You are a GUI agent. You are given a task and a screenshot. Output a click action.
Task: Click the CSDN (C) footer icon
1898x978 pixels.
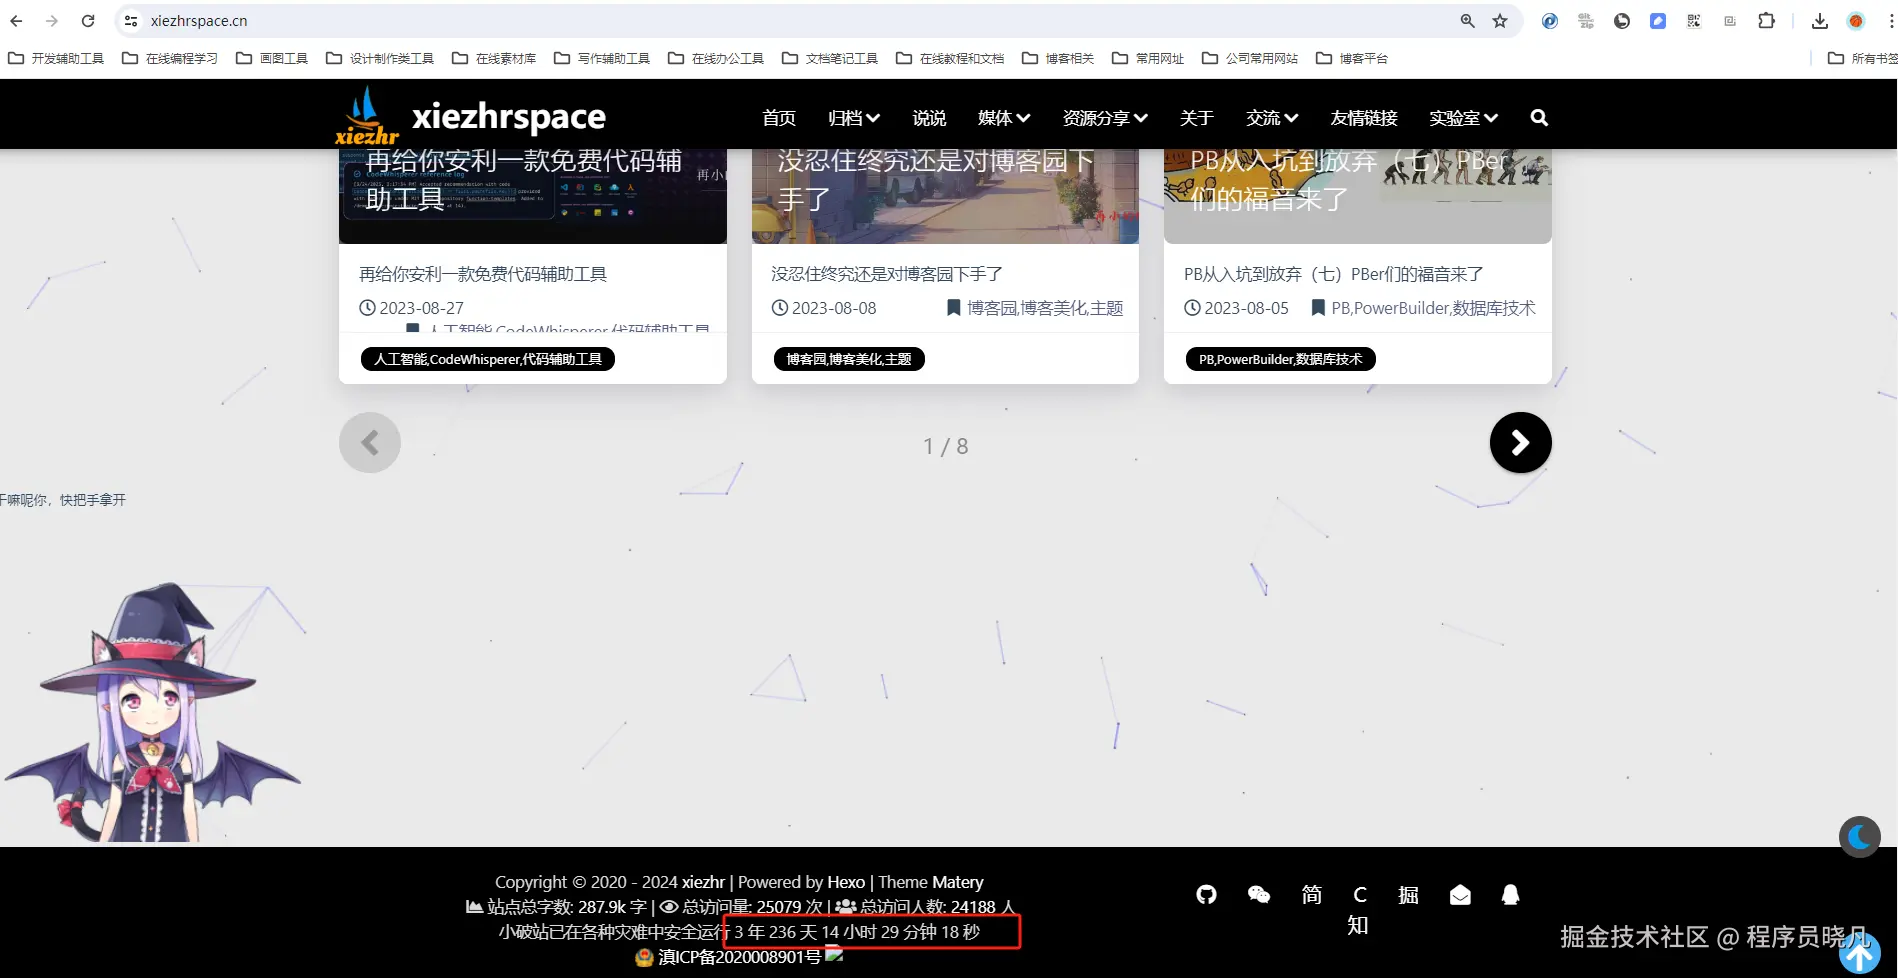[1359, 894]
